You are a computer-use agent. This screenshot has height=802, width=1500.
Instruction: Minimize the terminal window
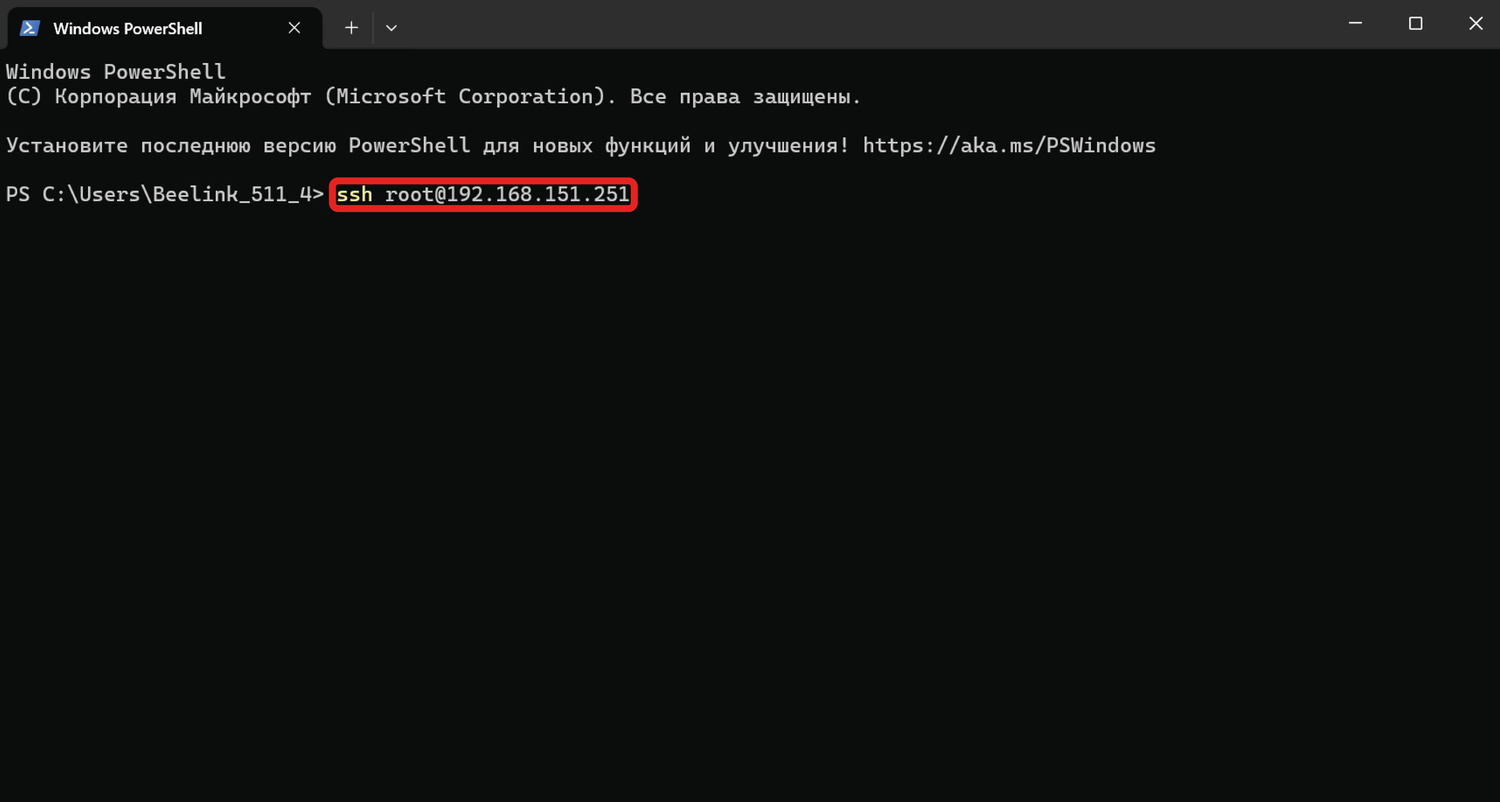coord(1355,24)
